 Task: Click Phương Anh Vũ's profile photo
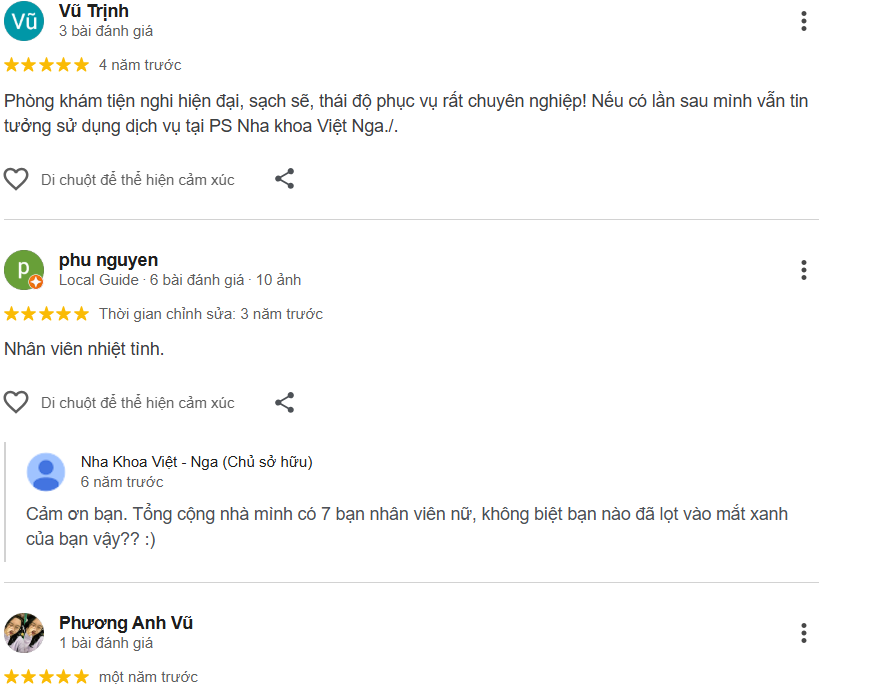(24, 633)
